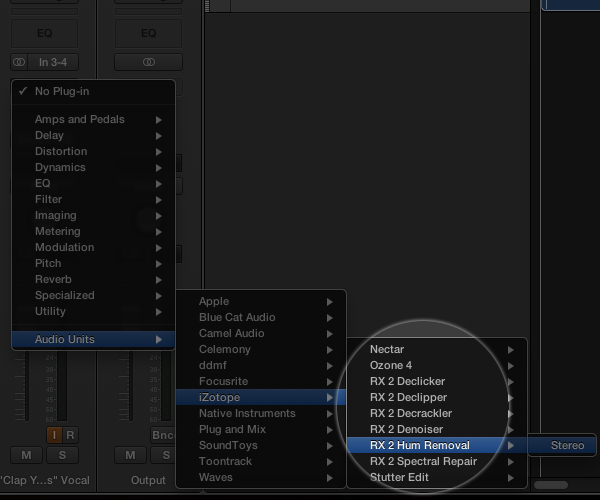This screenshot has height=500, width=600.
Task: Open the Dynamics submenu
Action: pos(93,168)
